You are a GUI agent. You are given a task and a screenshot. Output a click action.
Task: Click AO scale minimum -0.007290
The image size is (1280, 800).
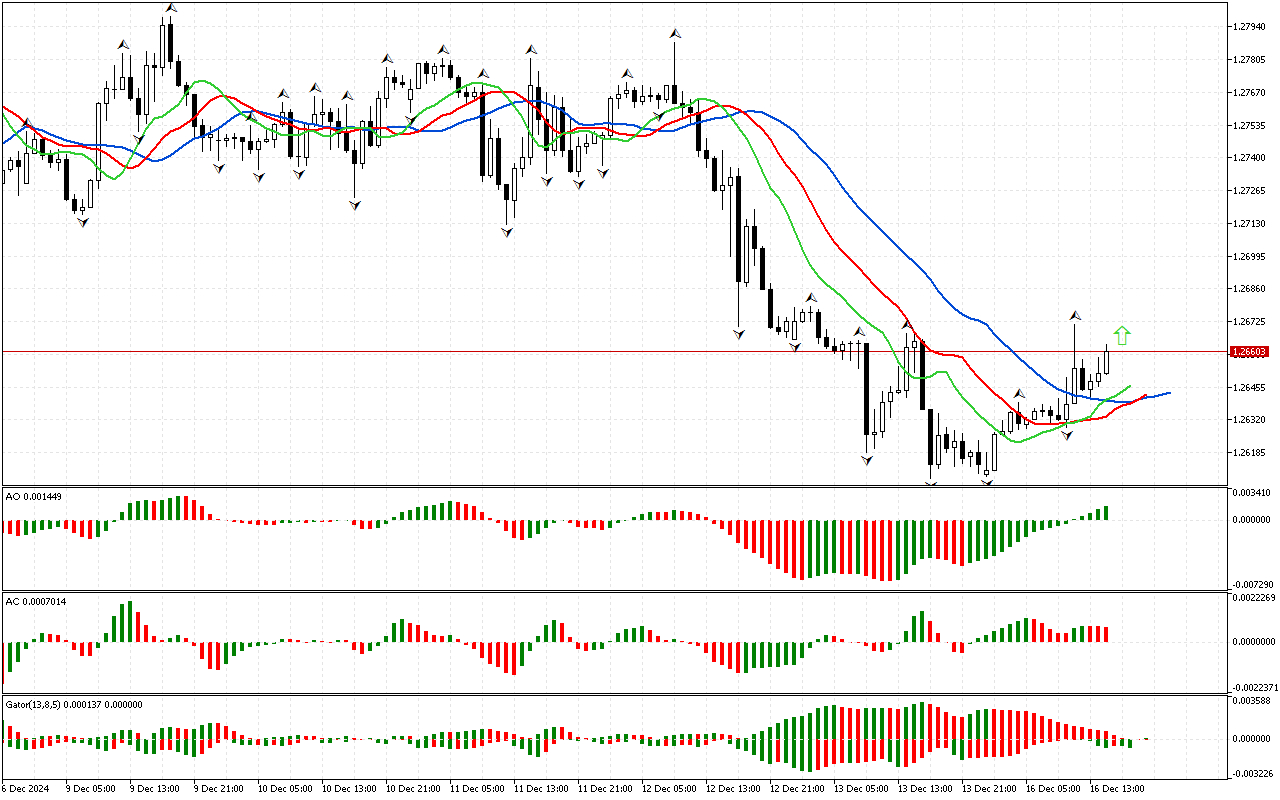(x=1254, y=584)
